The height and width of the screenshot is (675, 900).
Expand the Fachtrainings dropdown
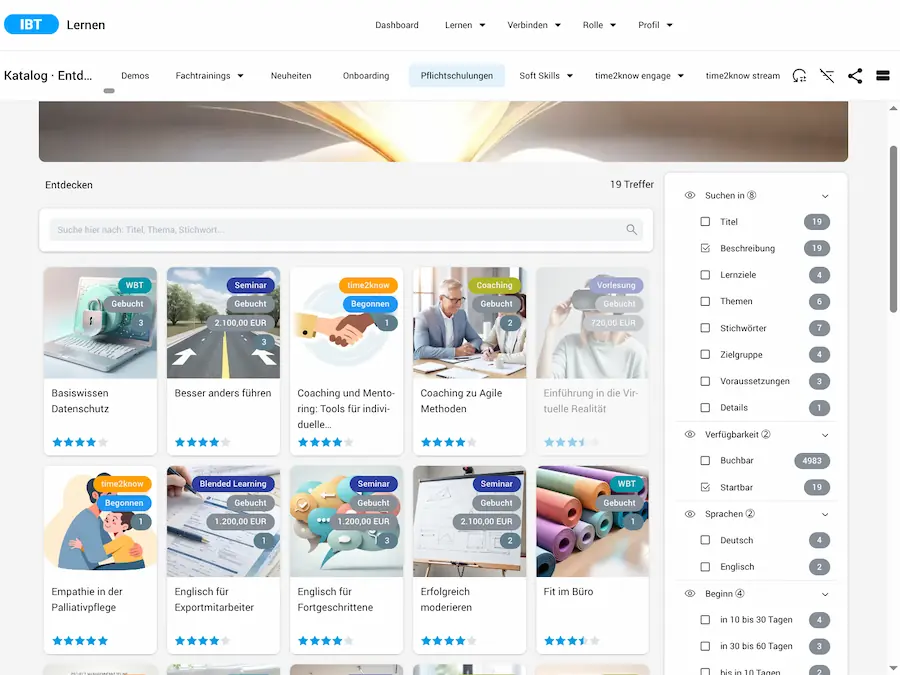point(210,76)
